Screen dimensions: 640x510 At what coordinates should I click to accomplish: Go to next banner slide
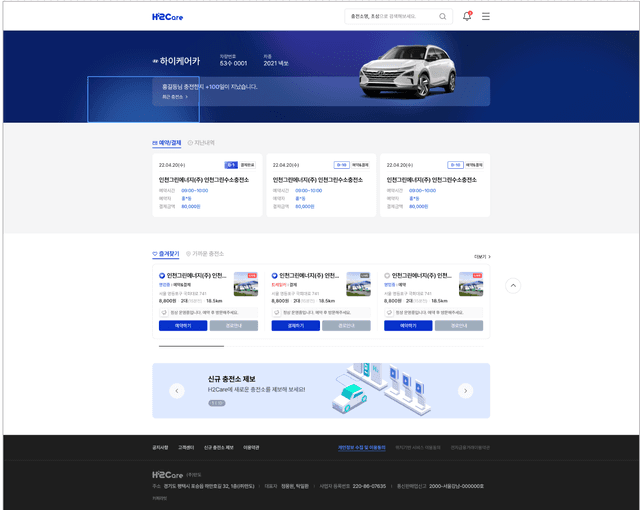click(465, 391)
